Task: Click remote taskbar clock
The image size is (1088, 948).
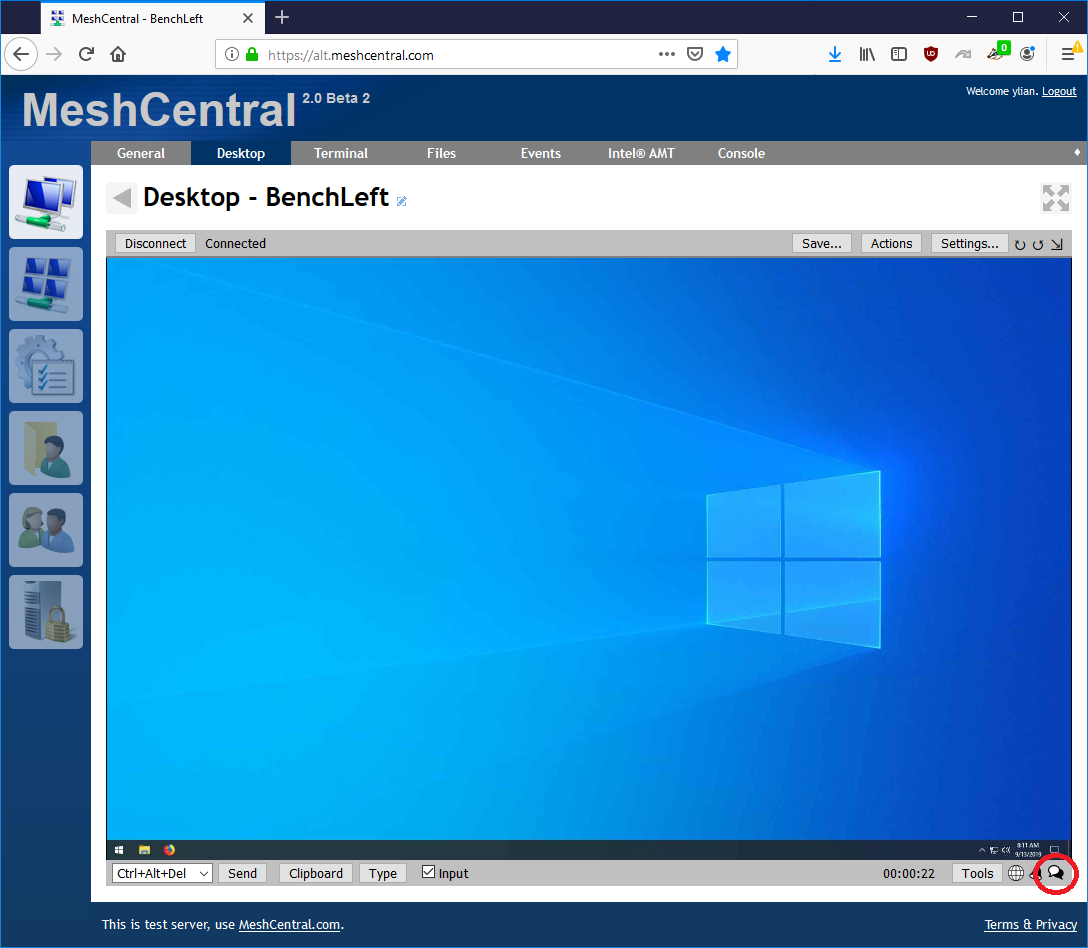Action: [1028, 849]
